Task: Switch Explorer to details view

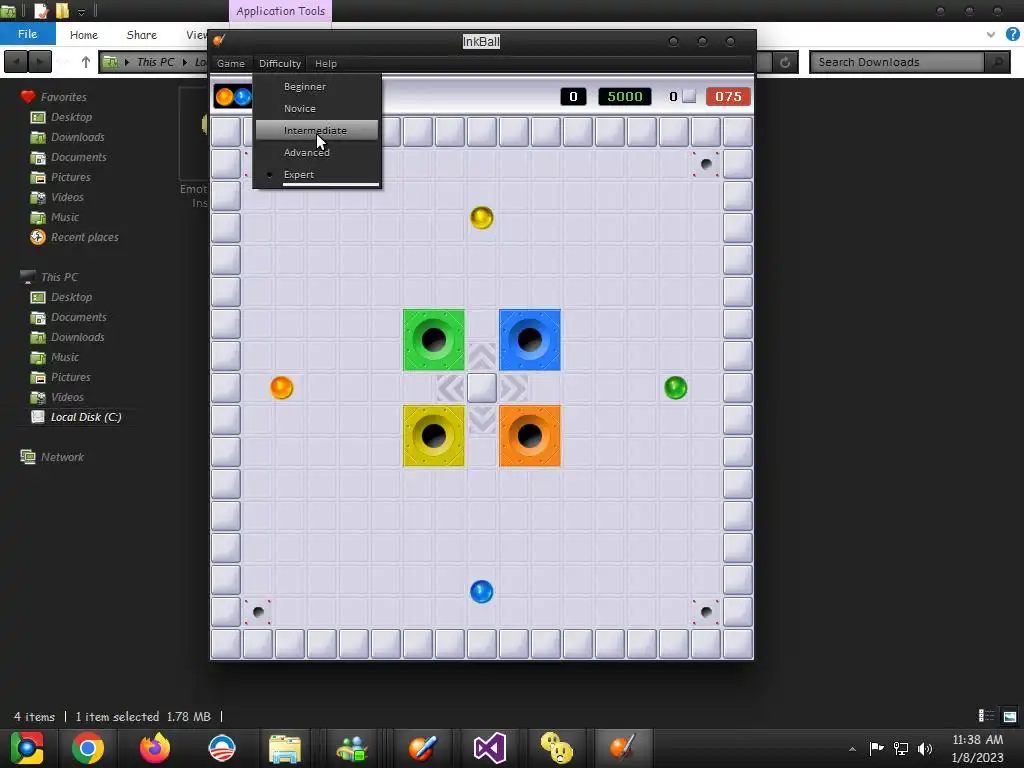Action: 986,716
